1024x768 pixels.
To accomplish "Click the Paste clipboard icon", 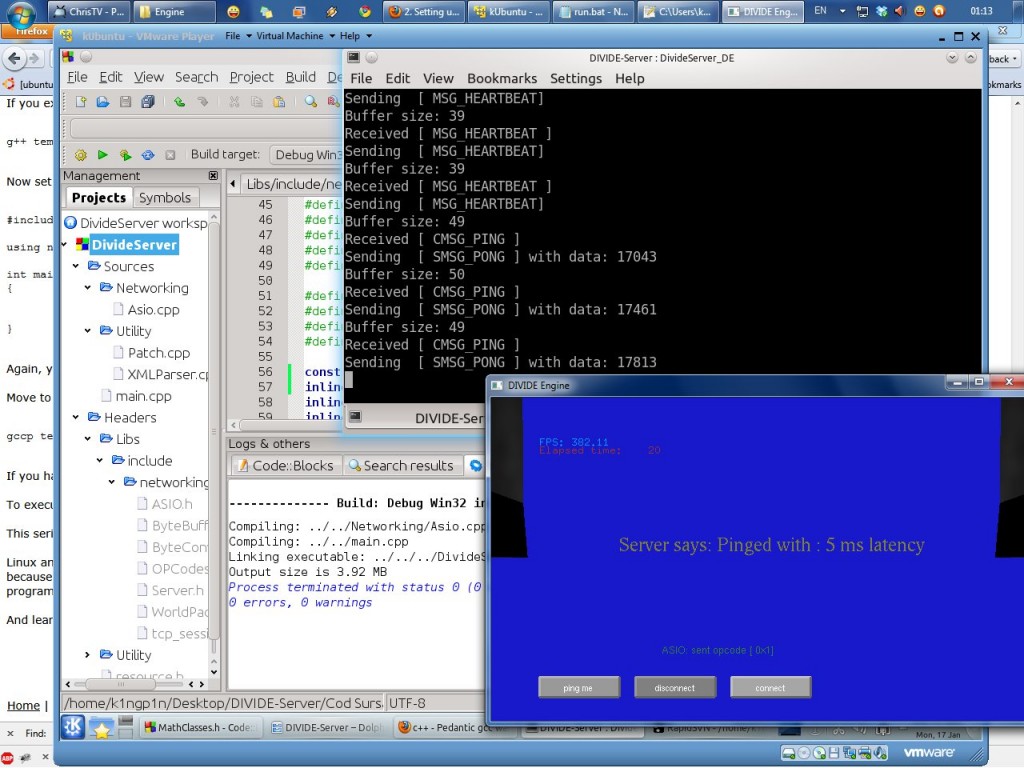I will click(279, 102).
